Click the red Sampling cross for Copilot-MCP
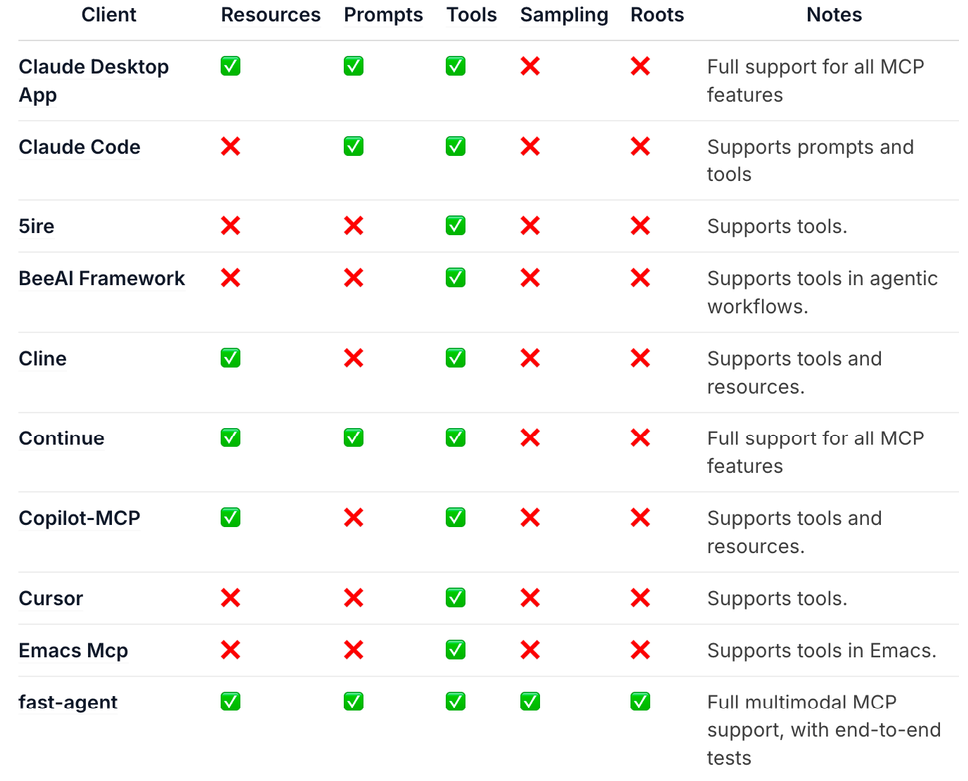The width and height of the screenshot is (968, 781). pos(530,518)
